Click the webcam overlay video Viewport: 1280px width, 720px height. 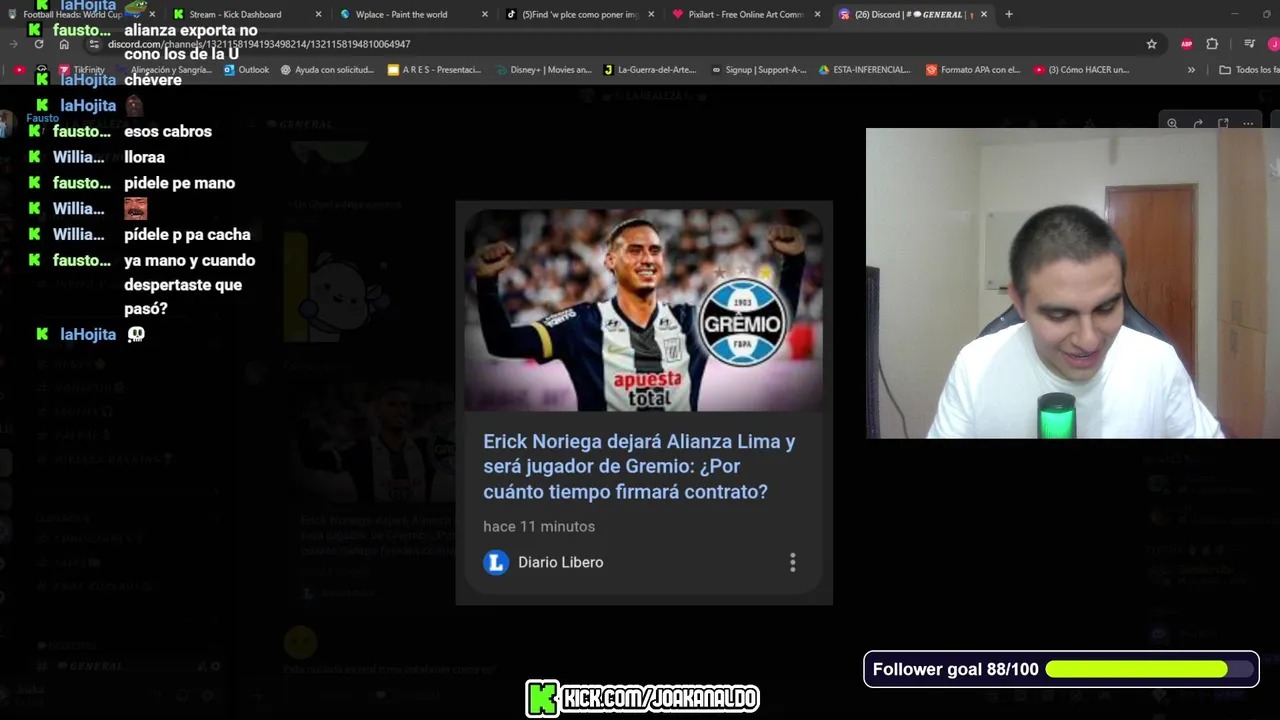click(x=1073, y=283)
